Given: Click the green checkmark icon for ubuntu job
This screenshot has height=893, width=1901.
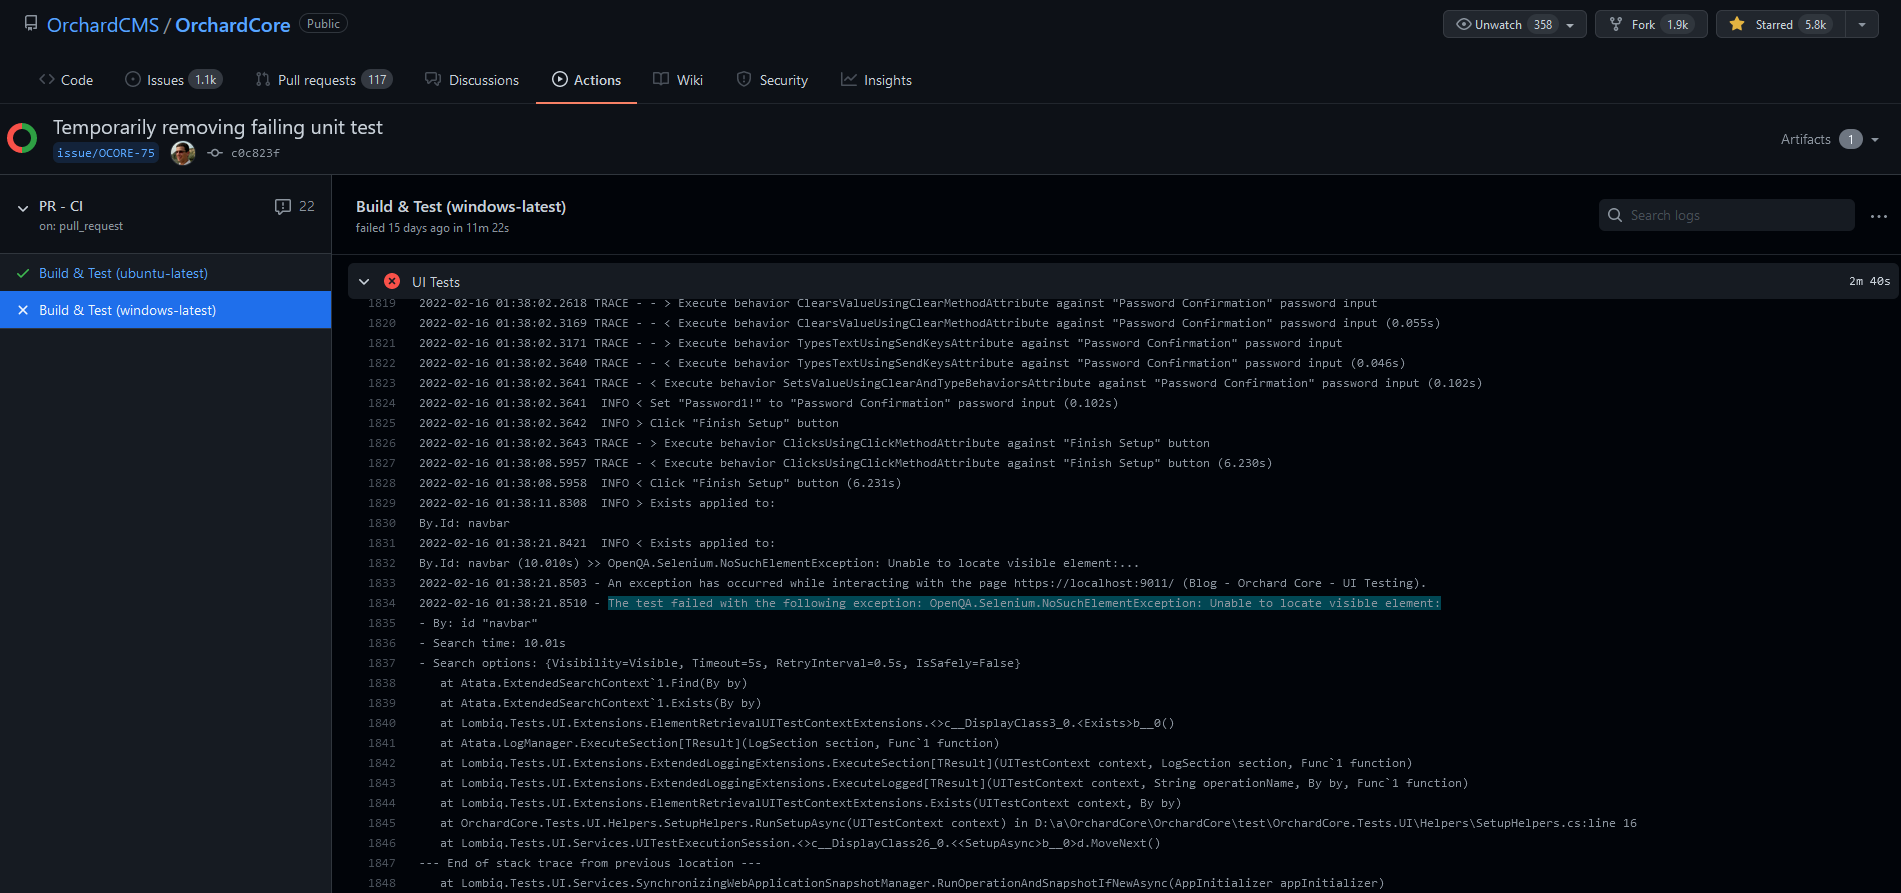Looking at the screenshot, I should click(23, 273).
